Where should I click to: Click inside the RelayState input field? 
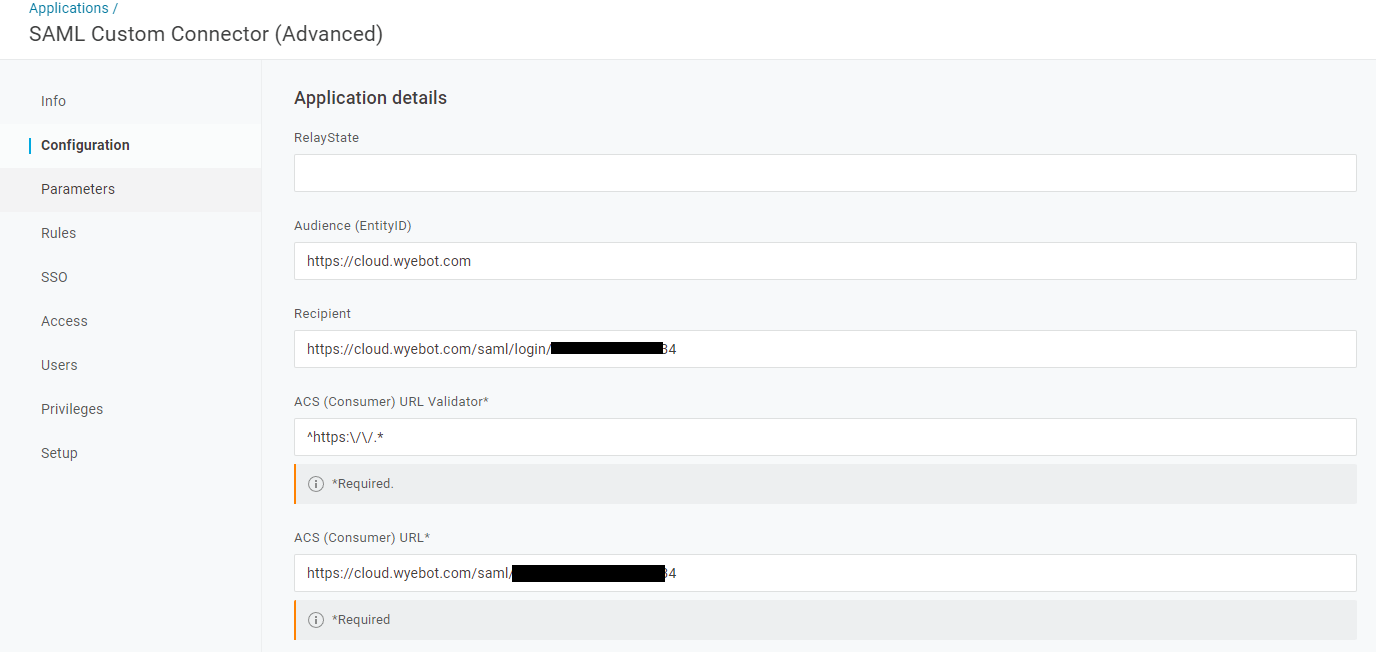[824, 173]
